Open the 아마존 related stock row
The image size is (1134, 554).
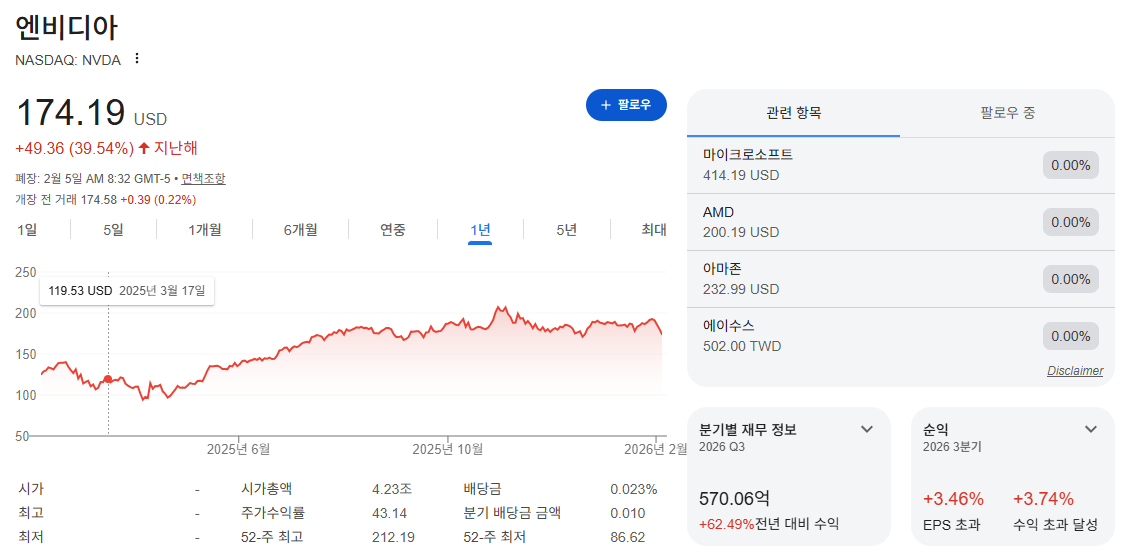pyautogui.click(x=900, y=279)
